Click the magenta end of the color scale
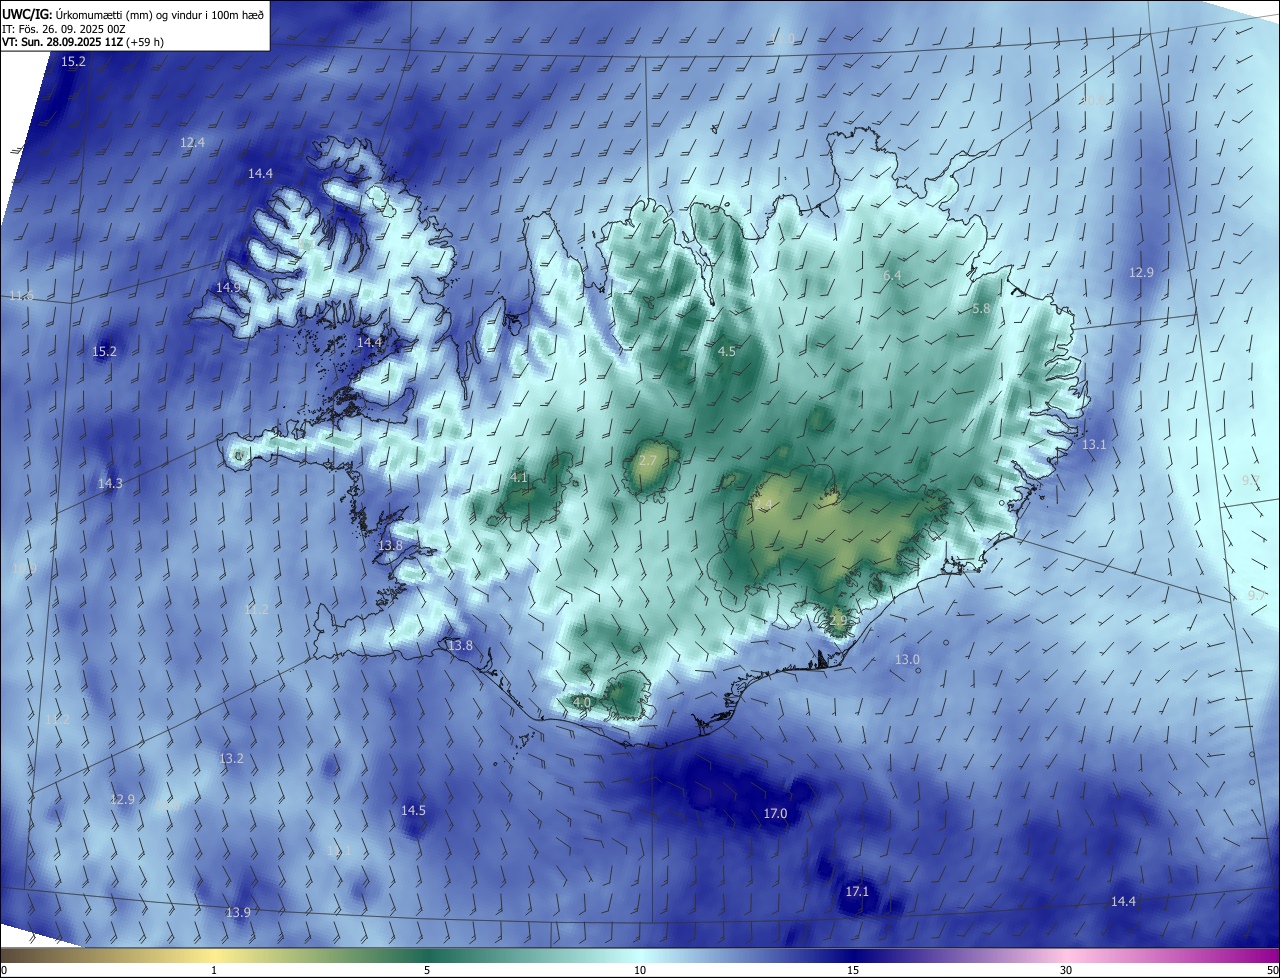Screen dimensions: 1280x978 point(1260,955)
